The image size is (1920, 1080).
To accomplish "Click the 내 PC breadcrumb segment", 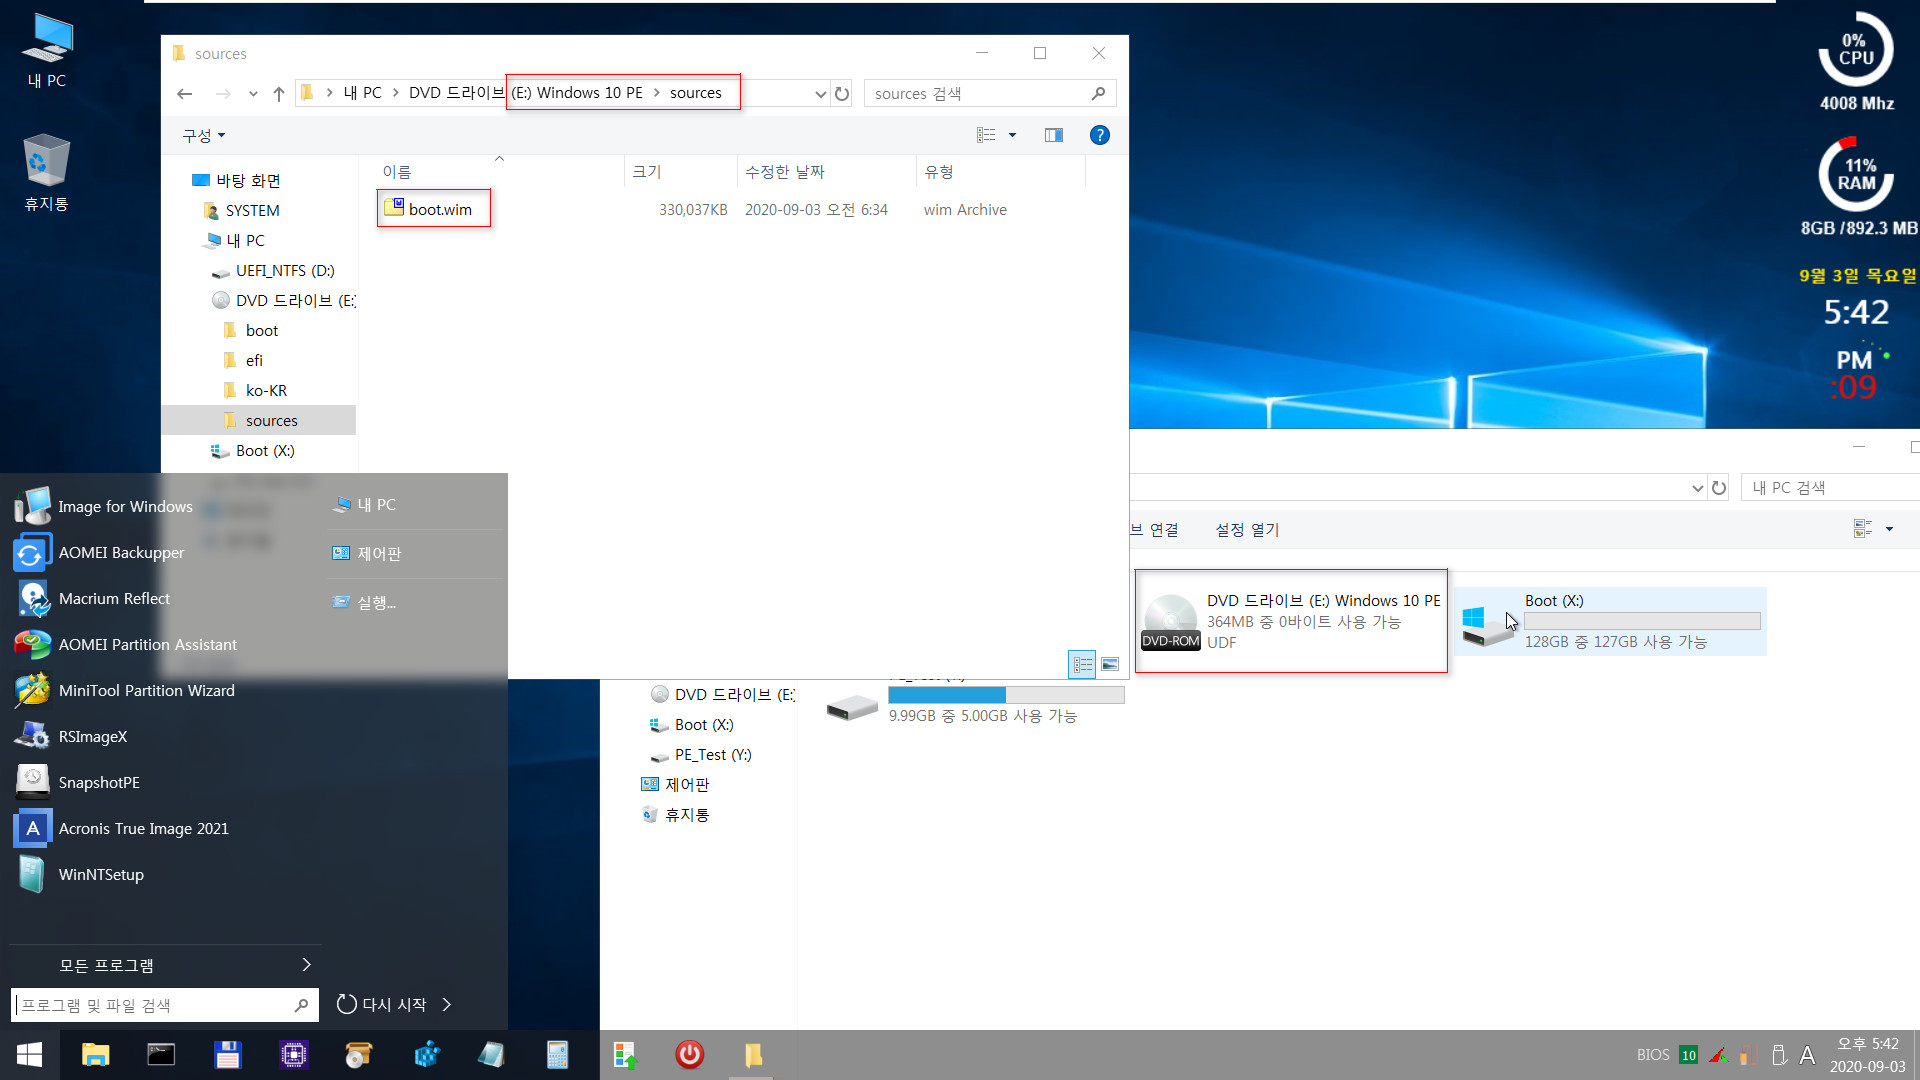I will 363,93.
